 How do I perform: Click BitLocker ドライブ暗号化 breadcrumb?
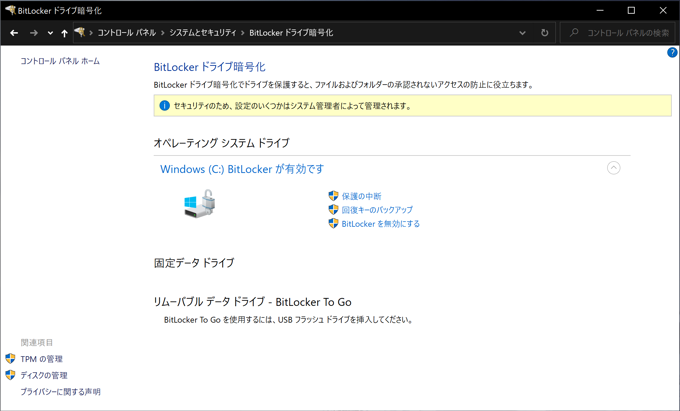coord(291,33)
